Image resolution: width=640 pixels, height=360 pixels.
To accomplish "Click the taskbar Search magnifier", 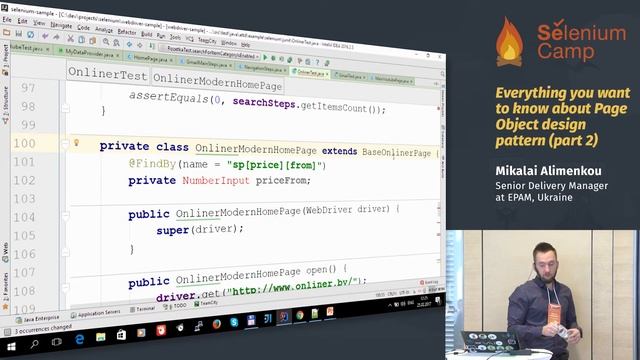I will [34, 344].
